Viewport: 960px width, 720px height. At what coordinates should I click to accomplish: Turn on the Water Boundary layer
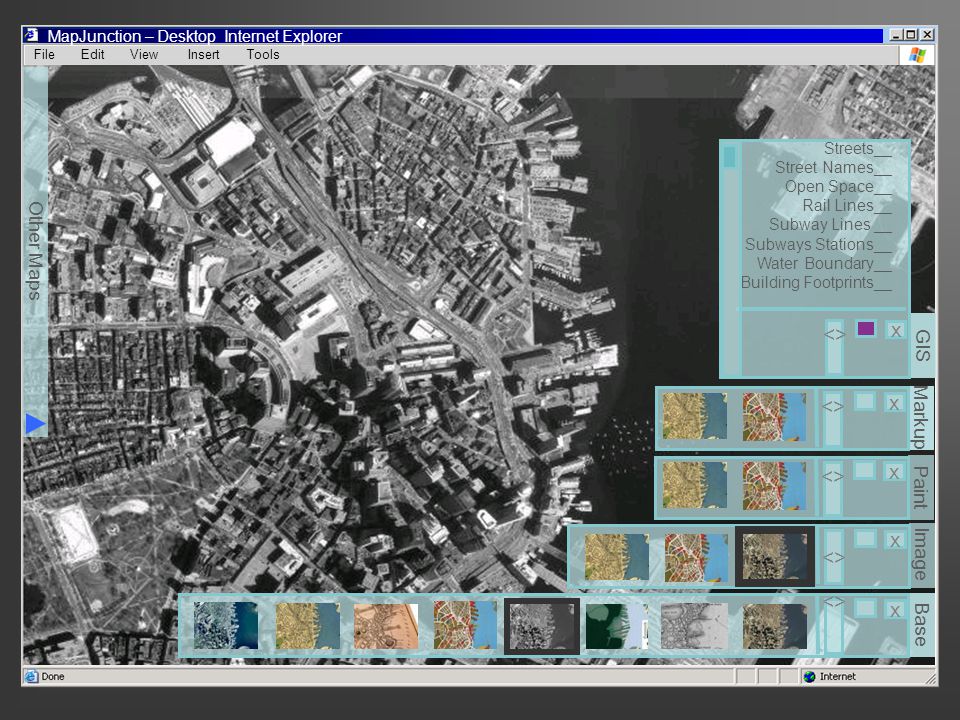tap(823, 263)
